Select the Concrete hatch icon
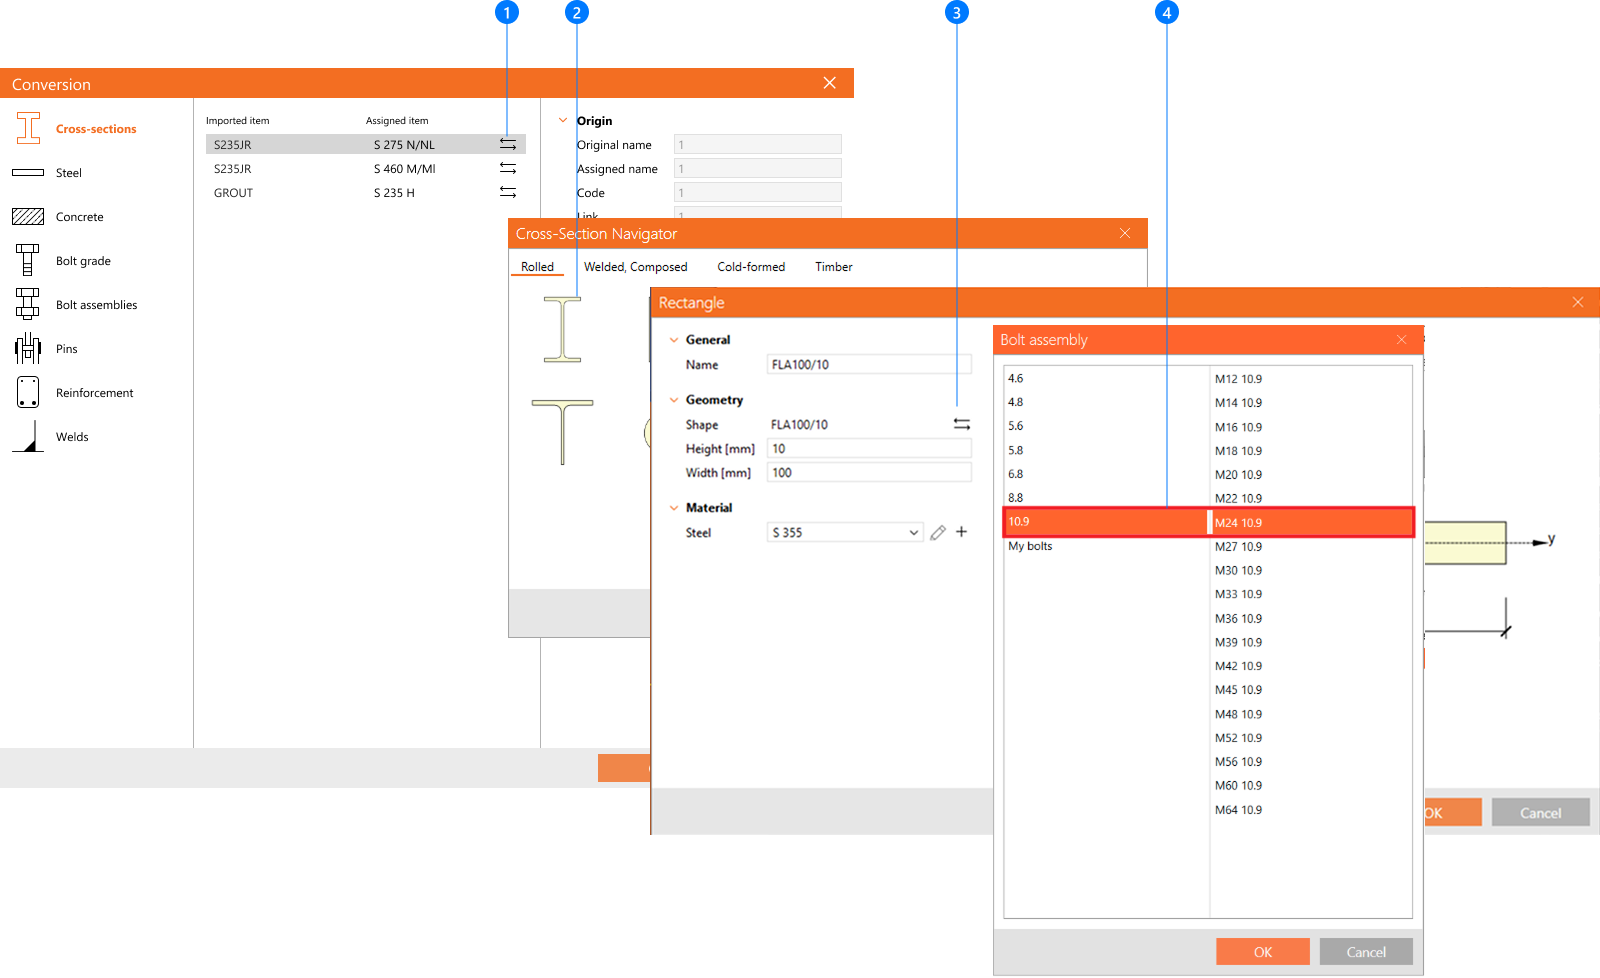The width and height of the screenshot is (1600, 978). pos(28,217)
